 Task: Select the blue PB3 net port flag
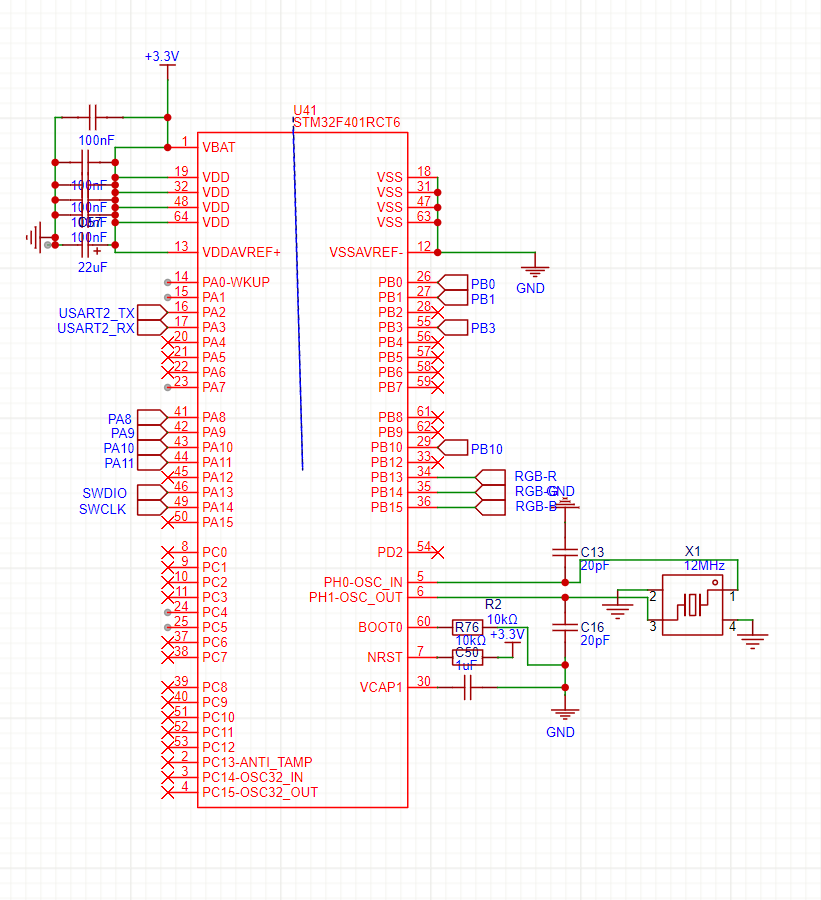[452, 327]
